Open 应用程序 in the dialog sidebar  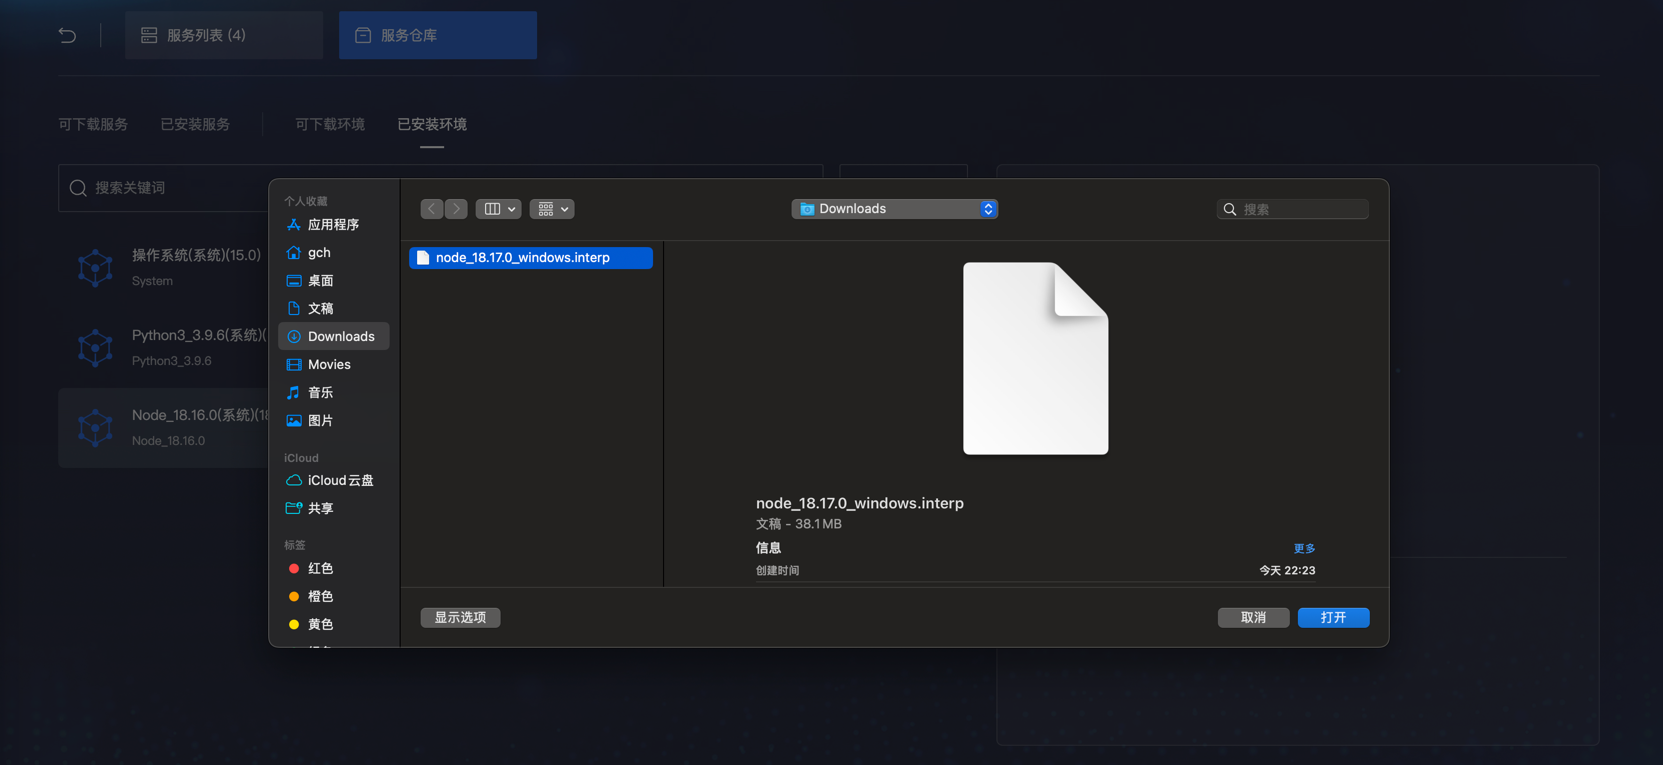[333, 225]
